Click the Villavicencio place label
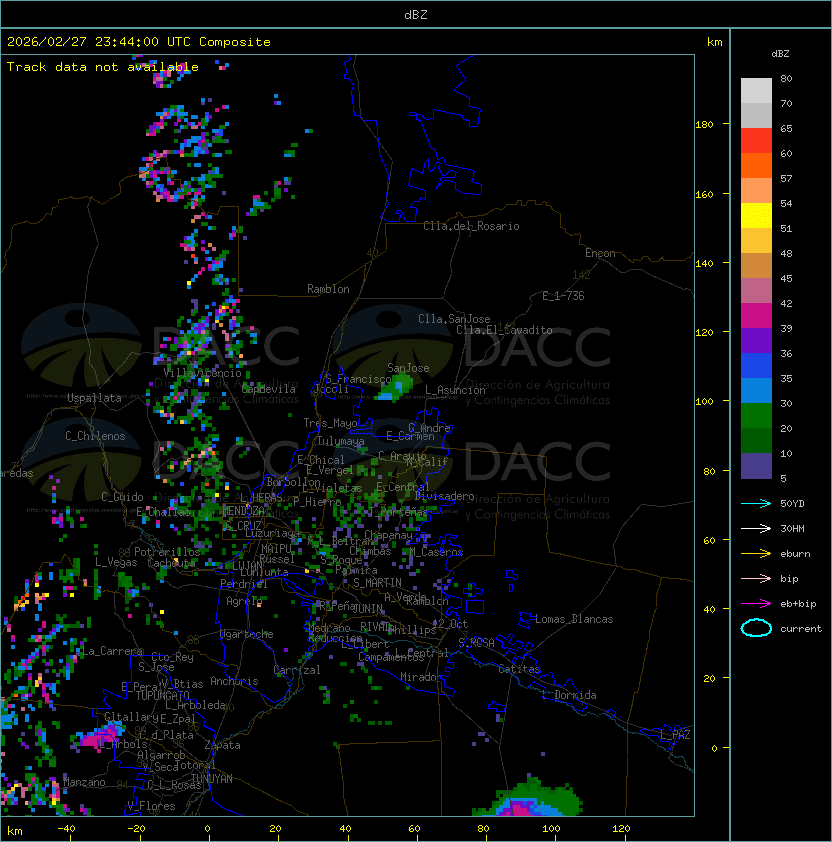Viewport: 832px width, 842px height. (202, 373)
